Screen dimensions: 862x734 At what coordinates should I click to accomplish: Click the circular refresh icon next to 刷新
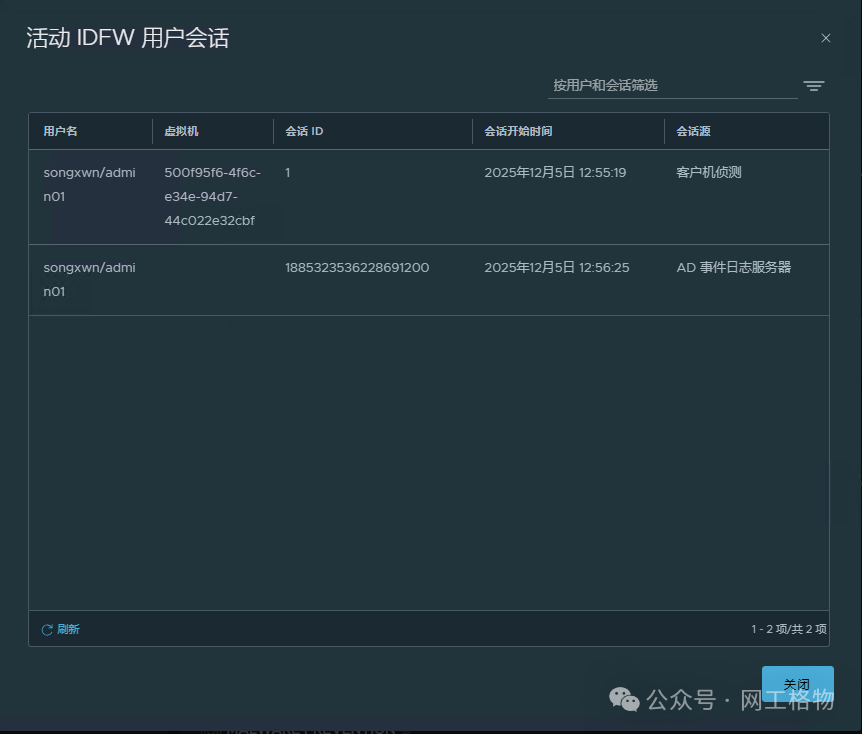(47, 629)
